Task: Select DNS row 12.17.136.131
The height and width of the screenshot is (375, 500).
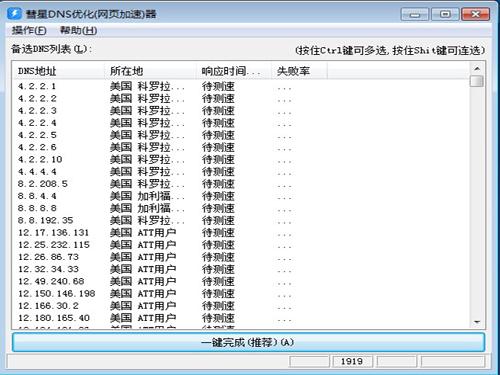Action: 241,233
